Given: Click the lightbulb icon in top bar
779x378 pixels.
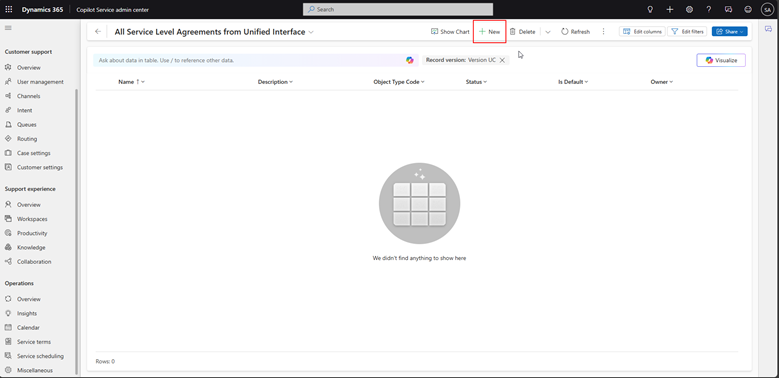Looking at the screenshot, I should point(650,9).
